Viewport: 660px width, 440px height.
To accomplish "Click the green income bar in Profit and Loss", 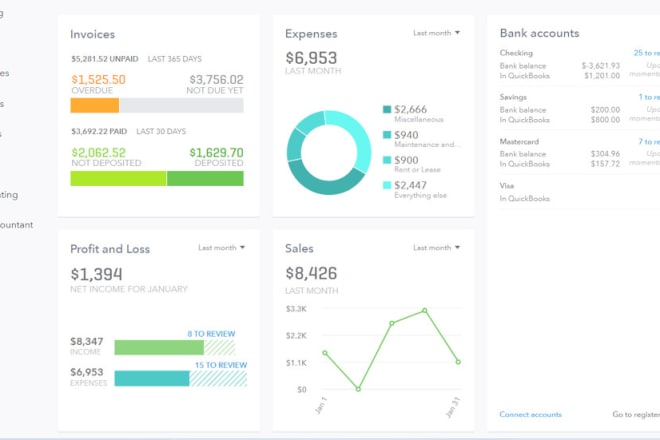I will pos(159,348).
